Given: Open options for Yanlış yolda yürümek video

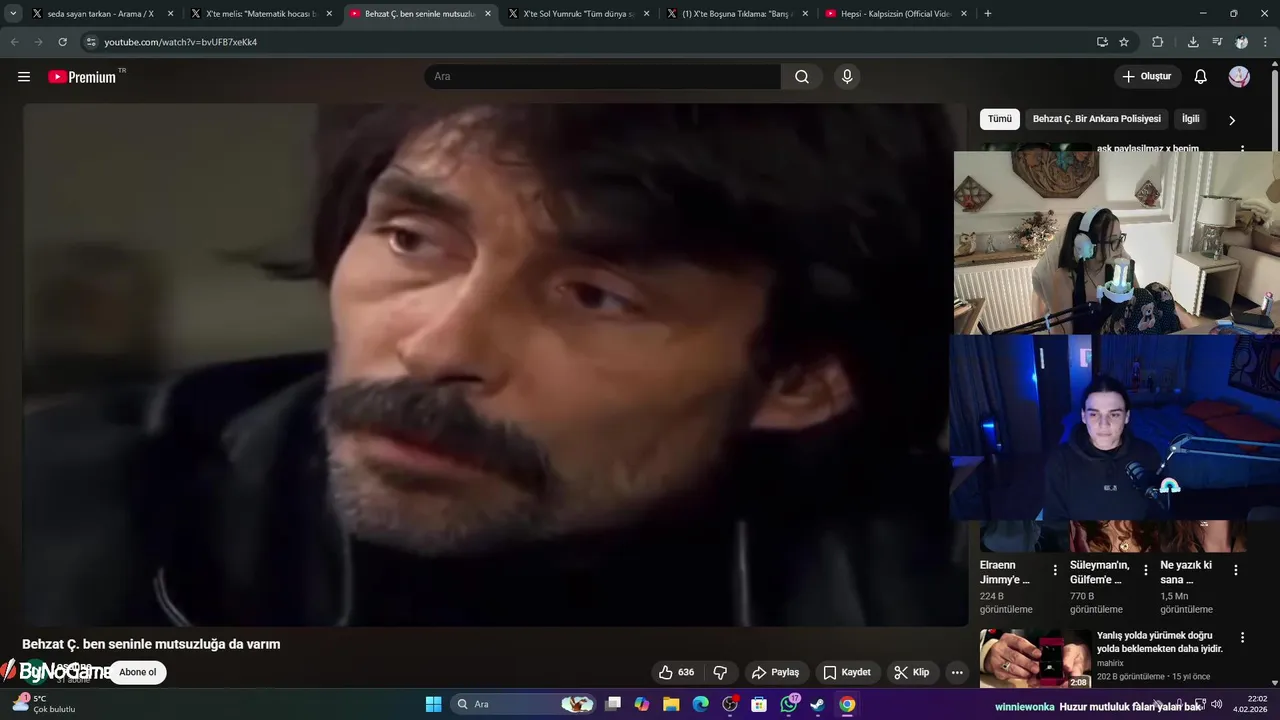Looking at the screenshot, I should click(1243, 637).
